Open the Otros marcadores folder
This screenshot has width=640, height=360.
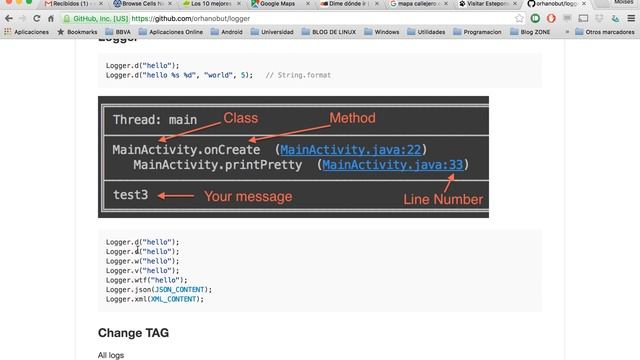(x=604, y=32)
